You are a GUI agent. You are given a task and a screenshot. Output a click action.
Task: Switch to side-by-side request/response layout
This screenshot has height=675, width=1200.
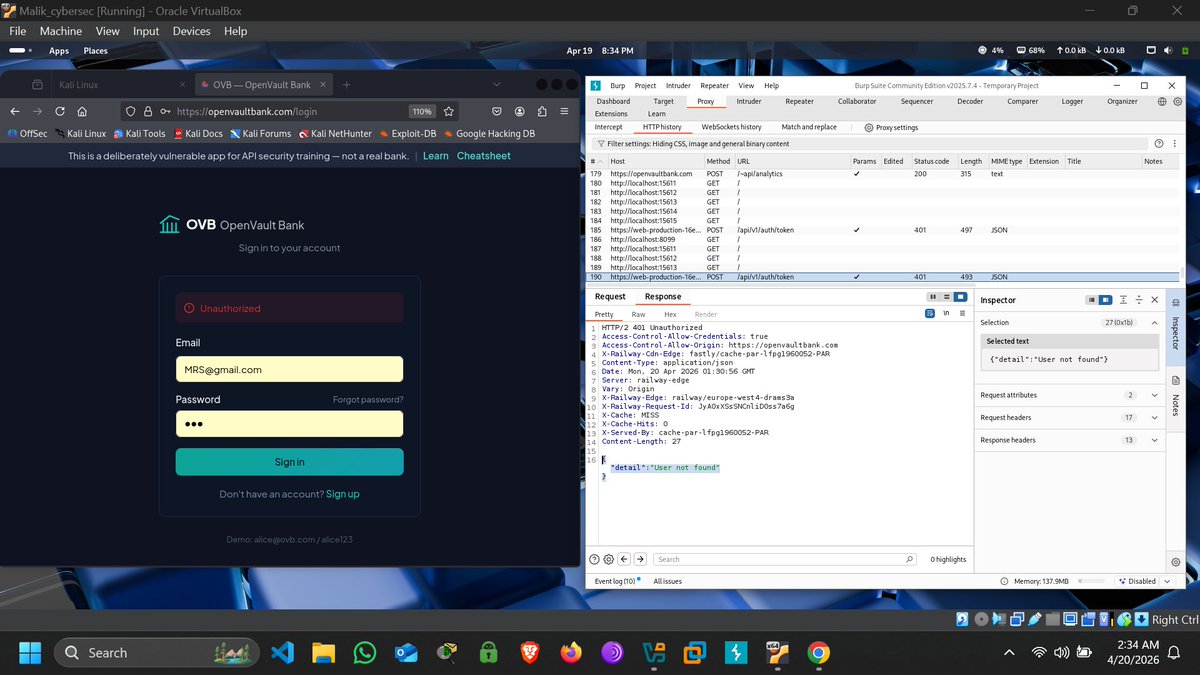(933, 297)
